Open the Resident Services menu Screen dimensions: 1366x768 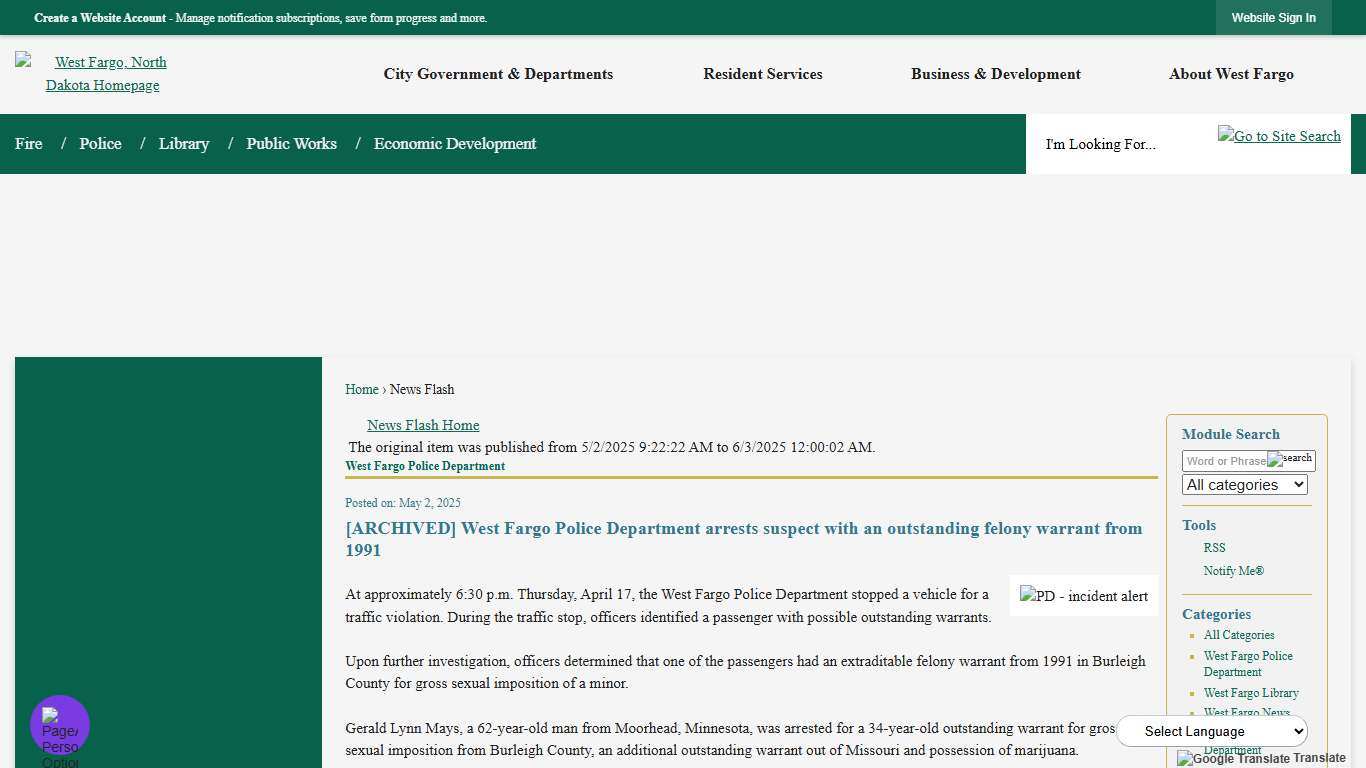[762, 74]
